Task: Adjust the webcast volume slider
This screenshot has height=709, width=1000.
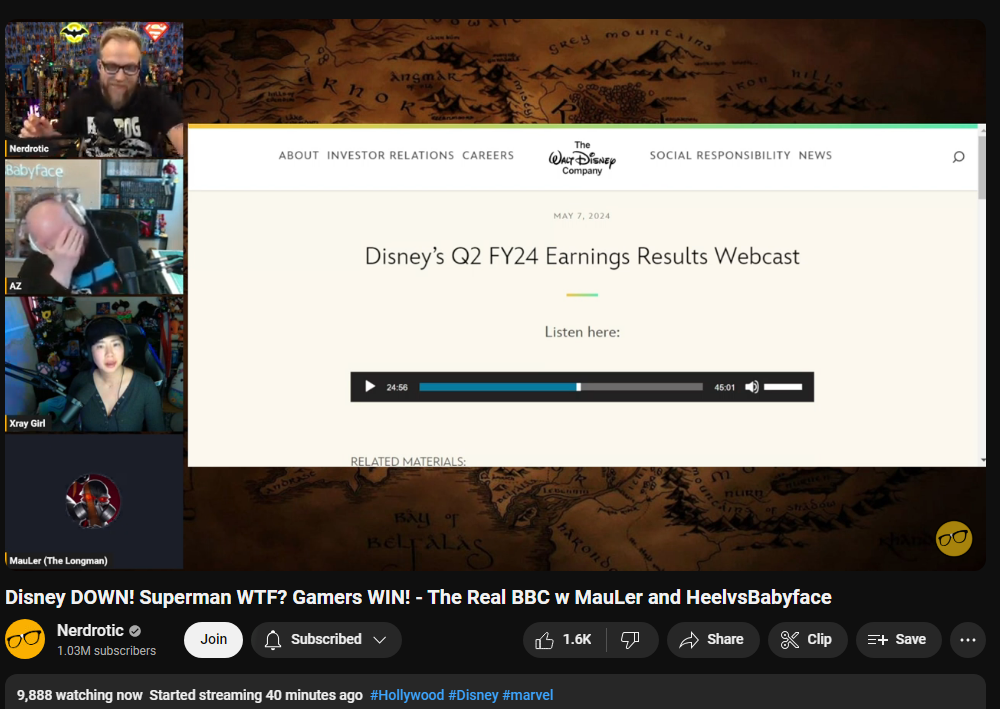Action: 783,387
